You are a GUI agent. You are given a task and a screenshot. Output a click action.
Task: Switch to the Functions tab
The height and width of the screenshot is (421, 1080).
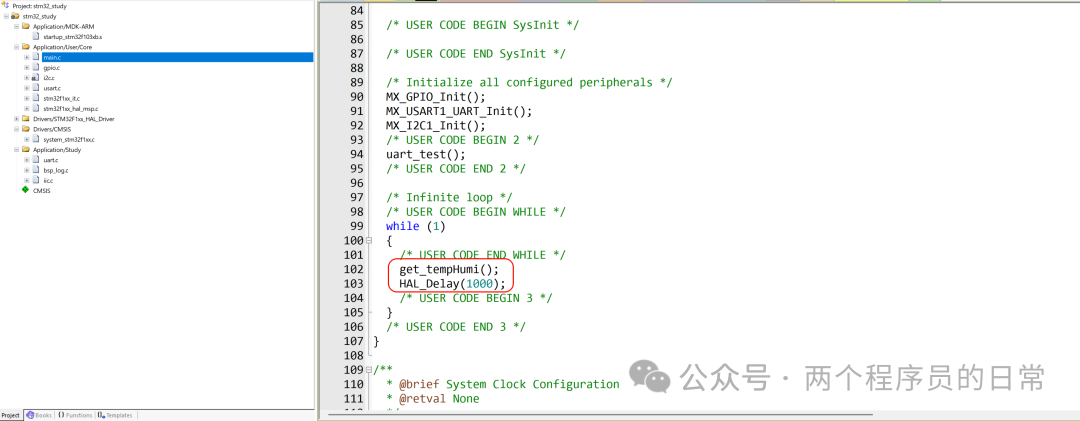(75, 415)
